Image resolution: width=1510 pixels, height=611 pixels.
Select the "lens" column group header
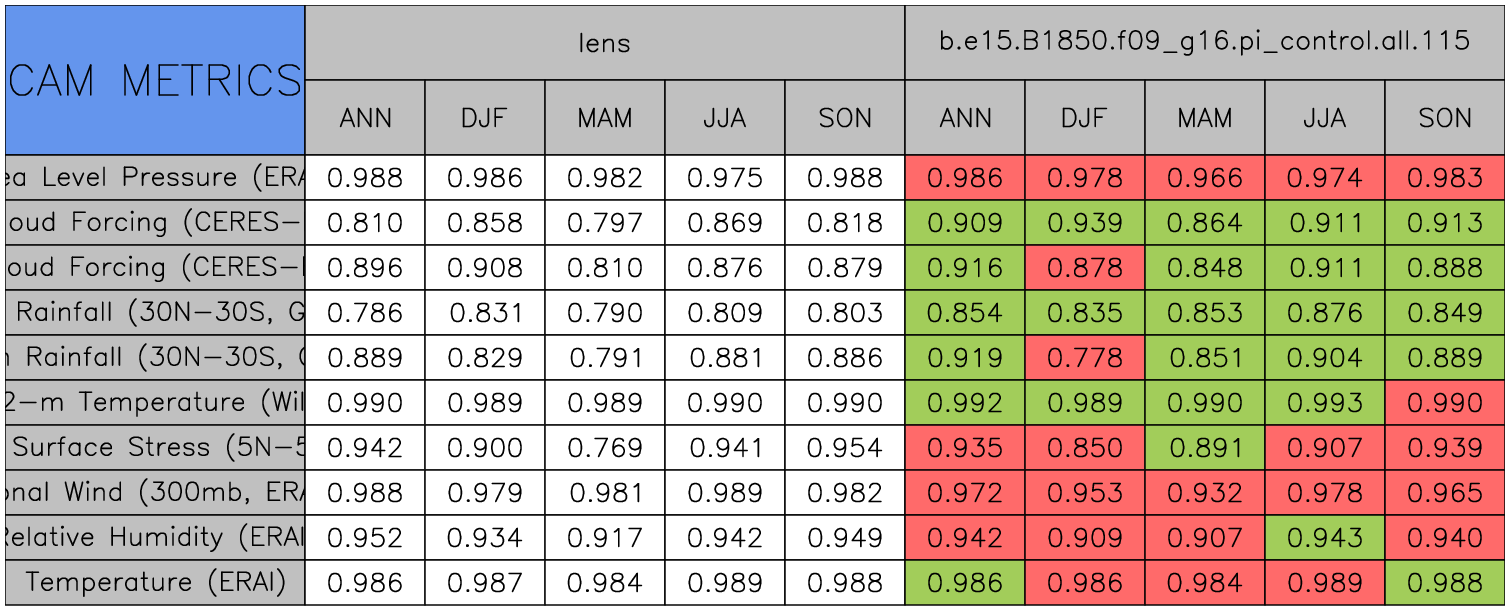pyautogui.click(x=604, y=42)
